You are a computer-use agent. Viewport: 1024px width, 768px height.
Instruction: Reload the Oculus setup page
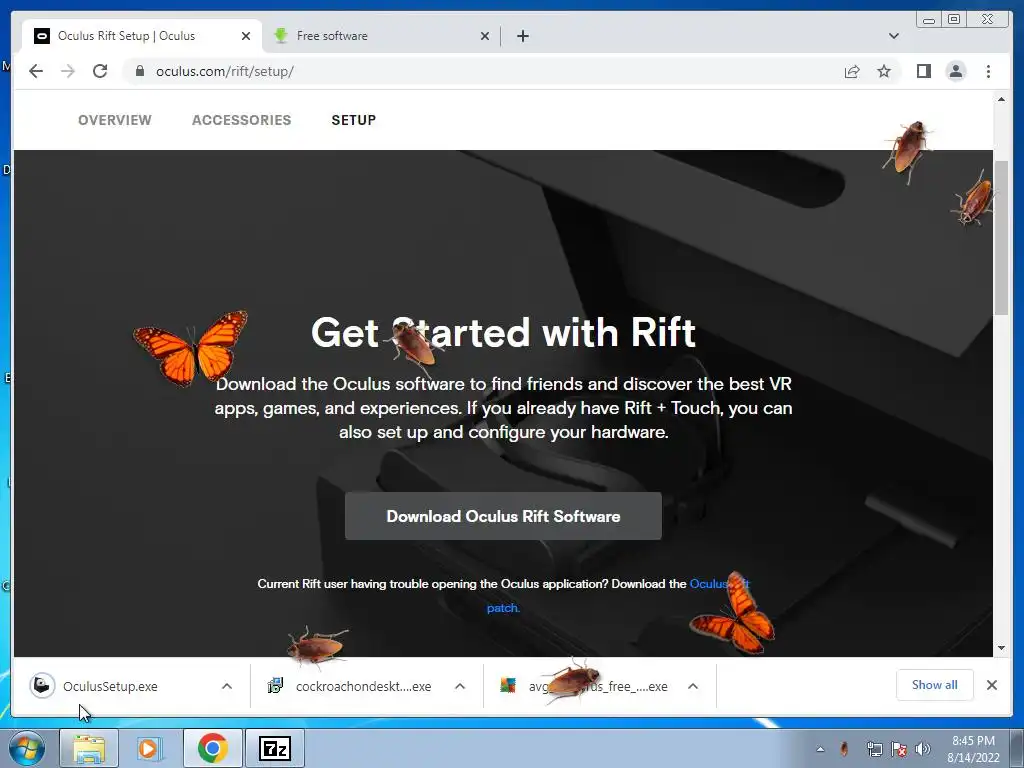(100, 71)
